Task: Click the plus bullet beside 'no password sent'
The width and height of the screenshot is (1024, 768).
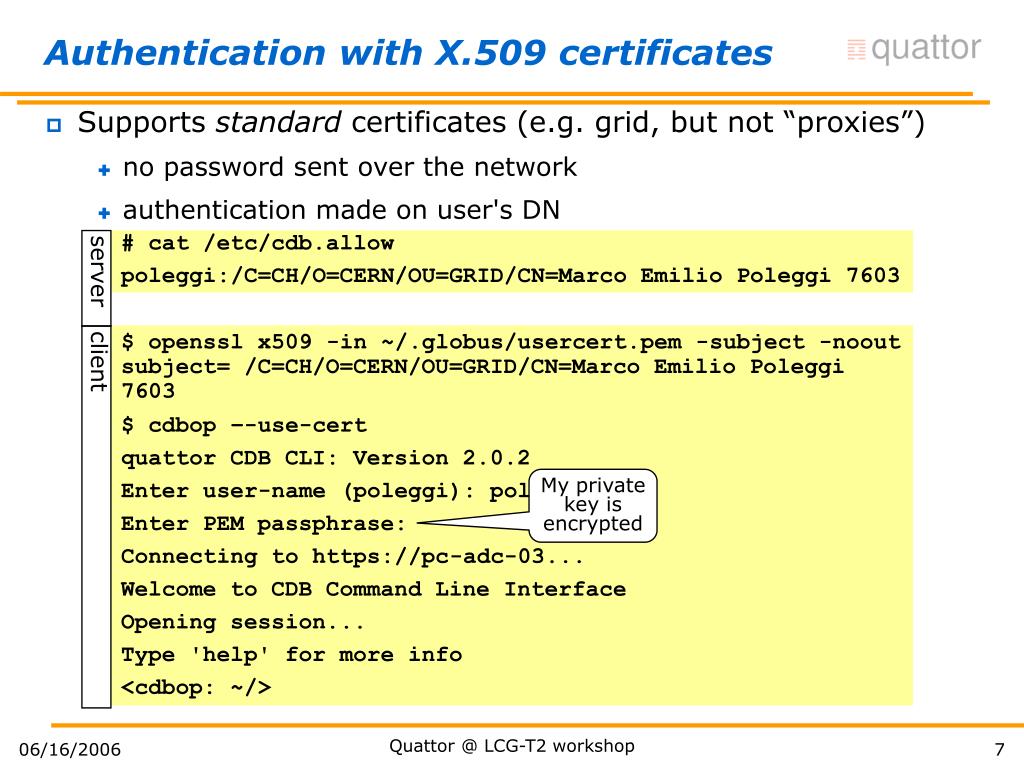Action: 104,170
